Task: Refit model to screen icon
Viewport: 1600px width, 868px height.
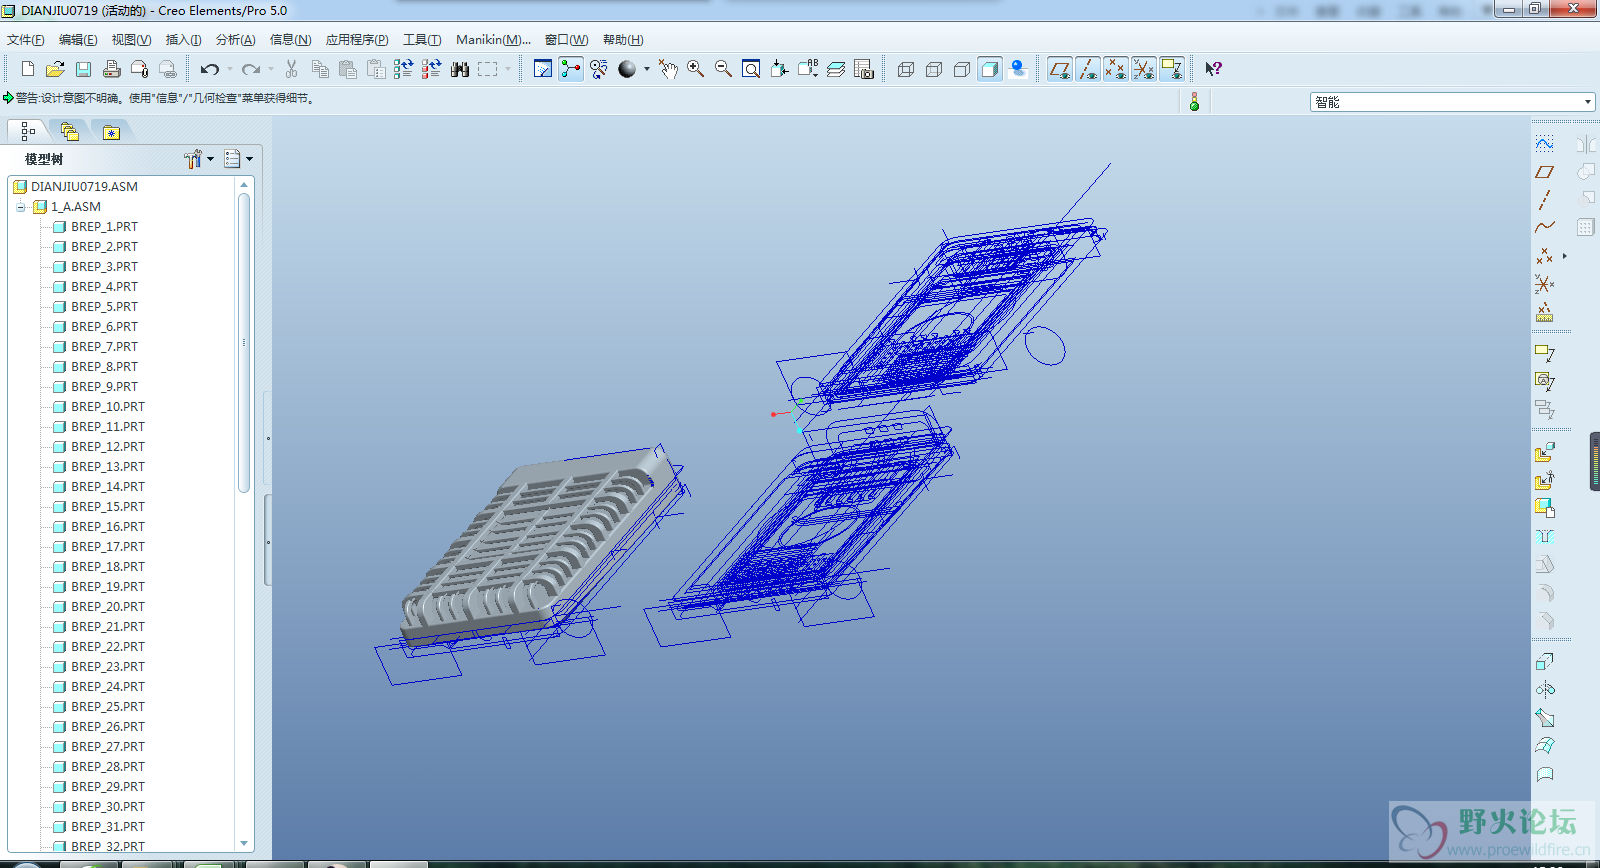Action: pos(751,69)
